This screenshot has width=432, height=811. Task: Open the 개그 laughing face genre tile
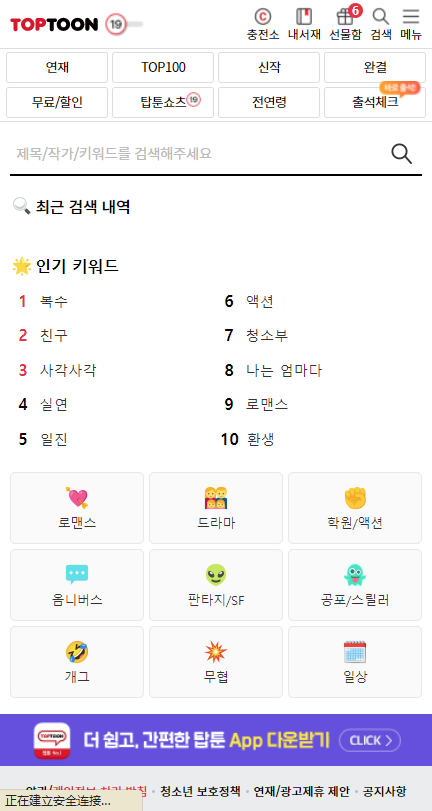pyautogui.click(x=77, y=662)
